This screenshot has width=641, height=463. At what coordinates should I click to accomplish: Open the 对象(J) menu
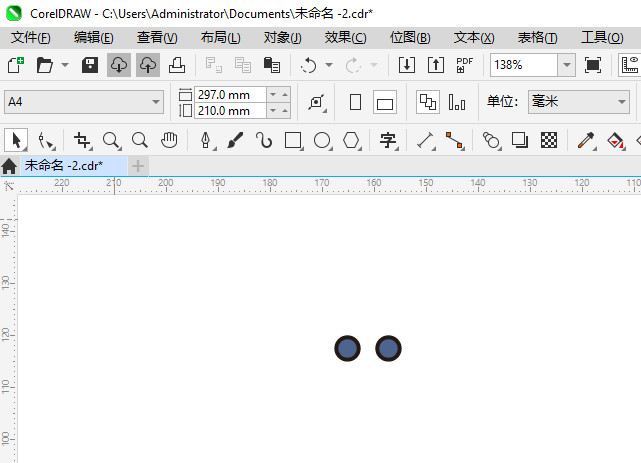282,38
